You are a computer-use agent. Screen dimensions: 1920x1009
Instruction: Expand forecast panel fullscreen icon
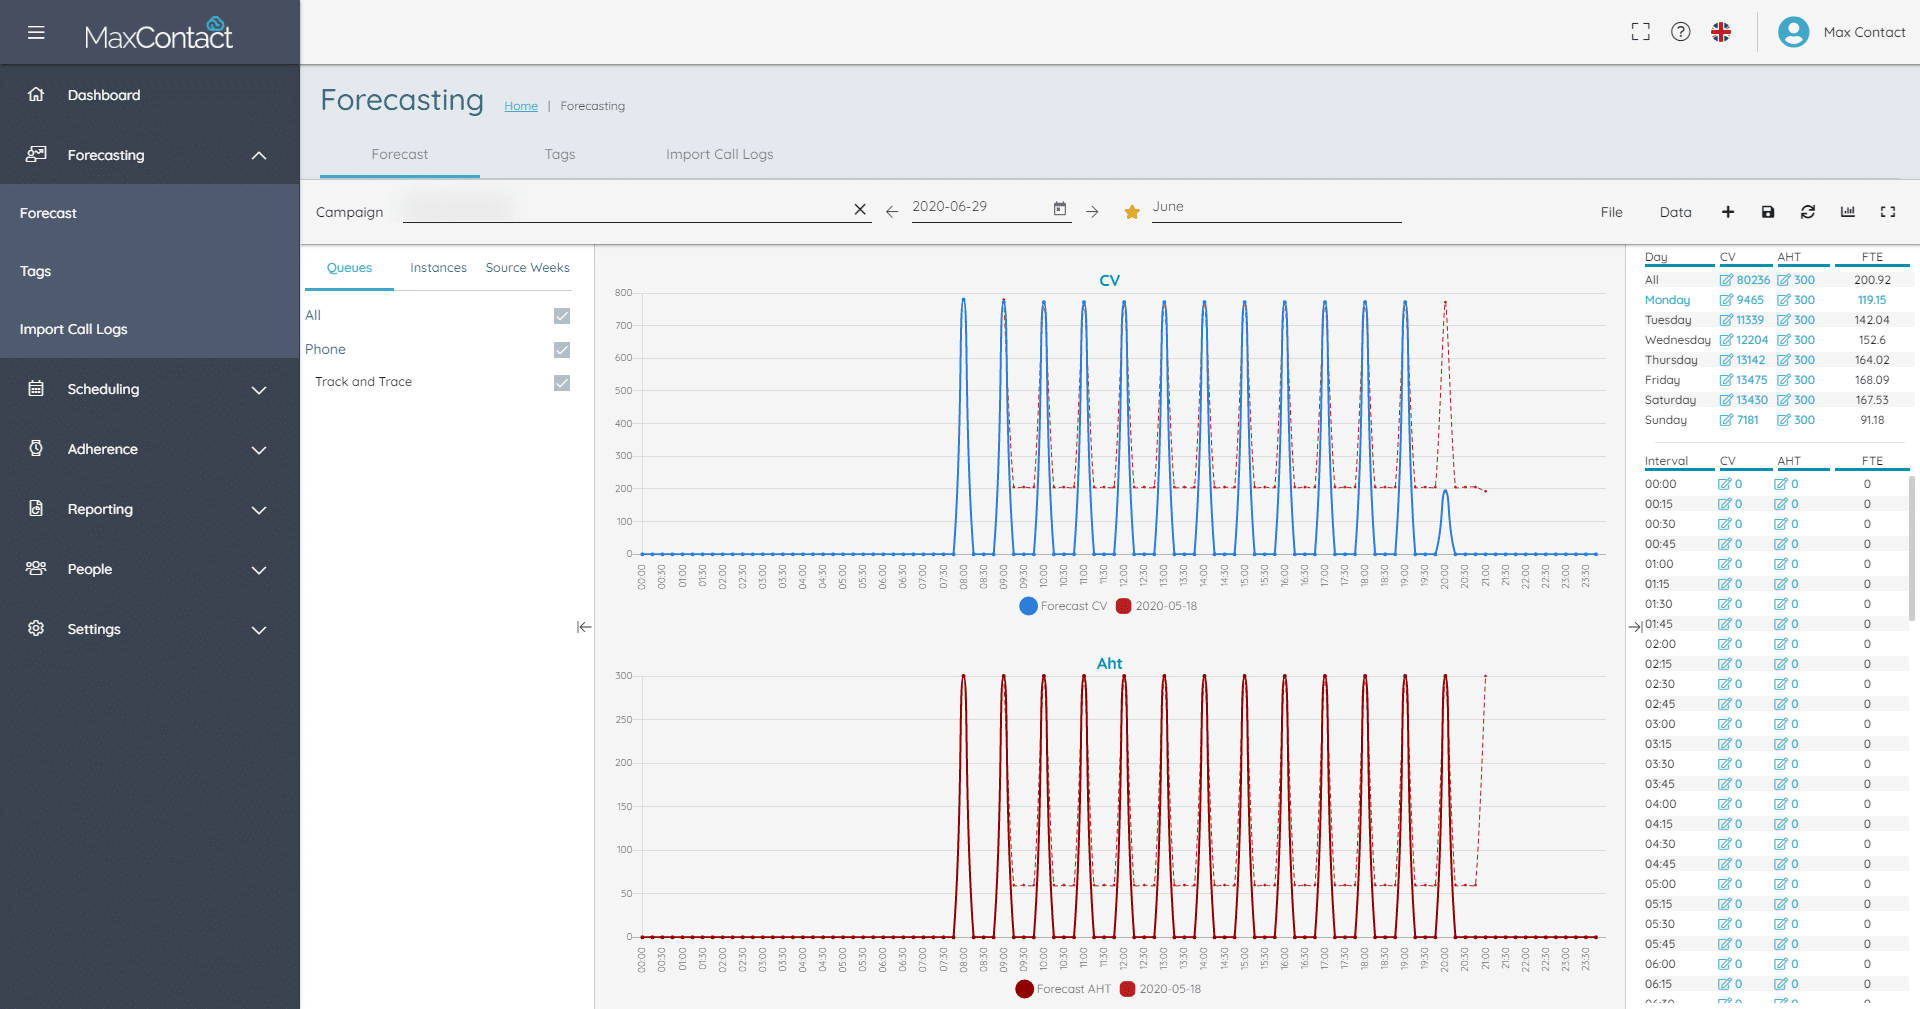[x=1888, y=212]
